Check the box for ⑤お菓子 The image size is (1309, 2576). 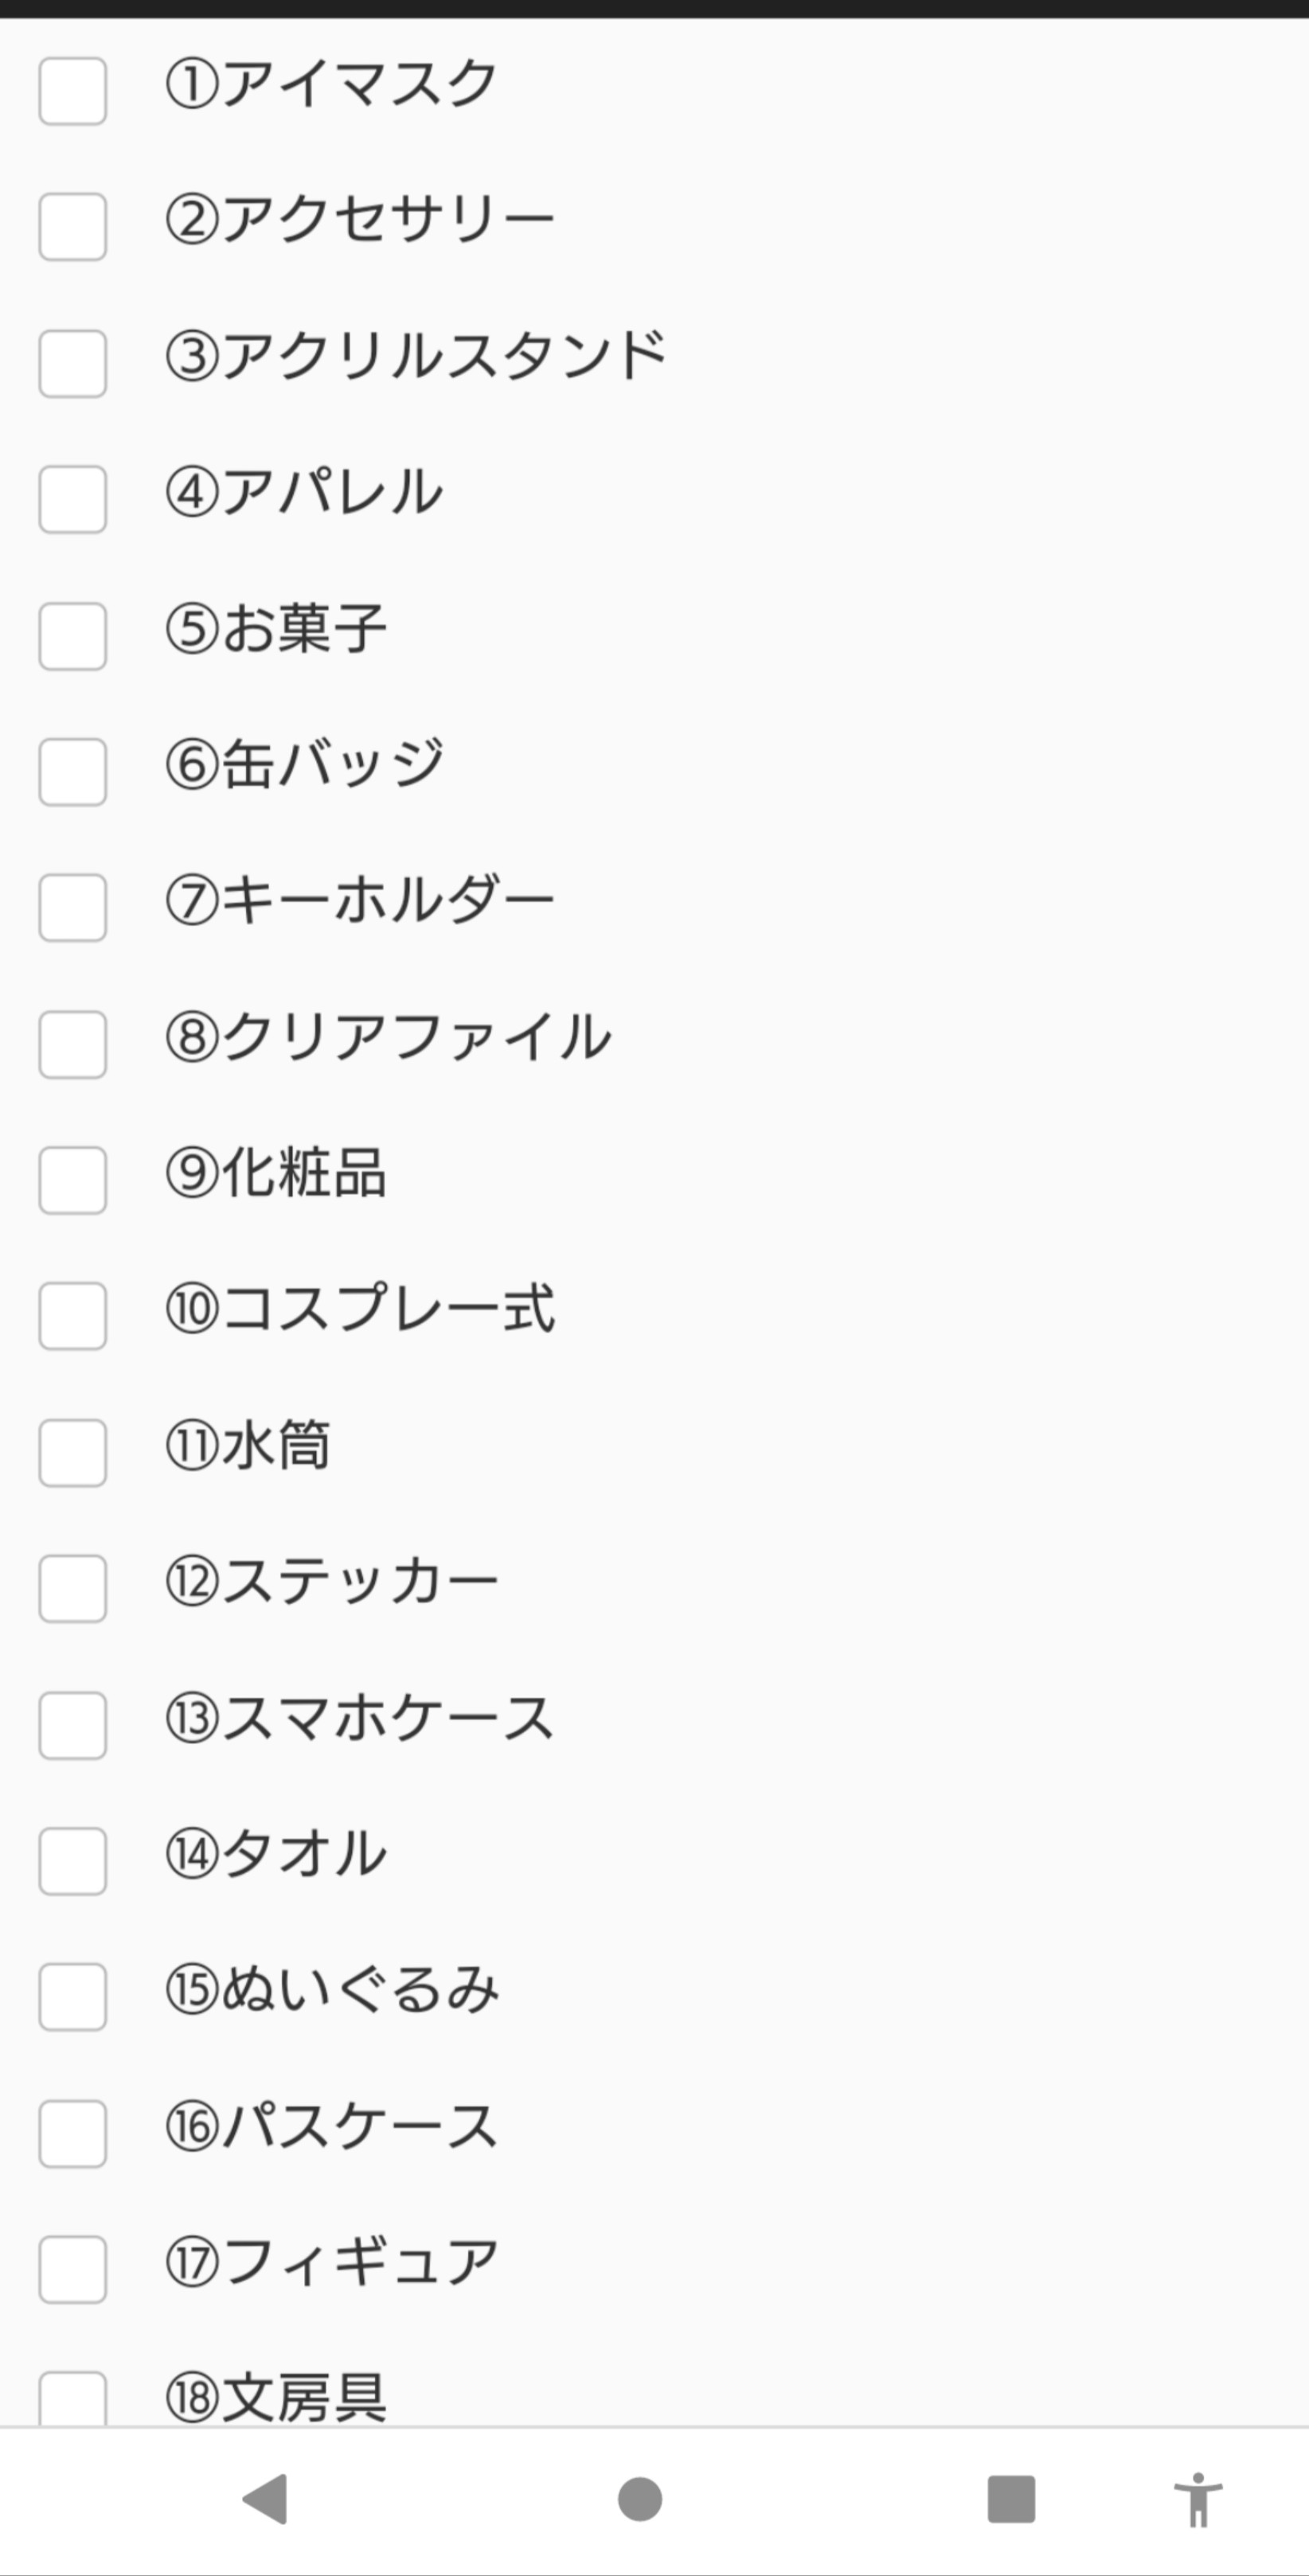coord(73,636)
